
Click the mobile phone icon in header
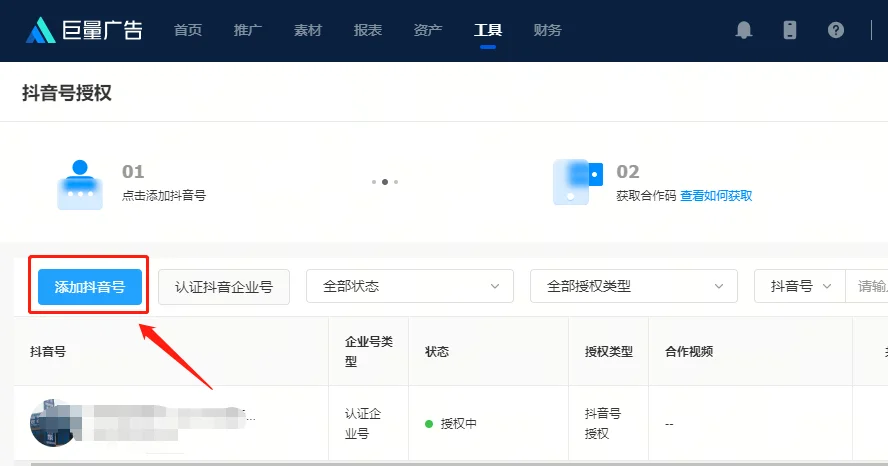point(790,30)
